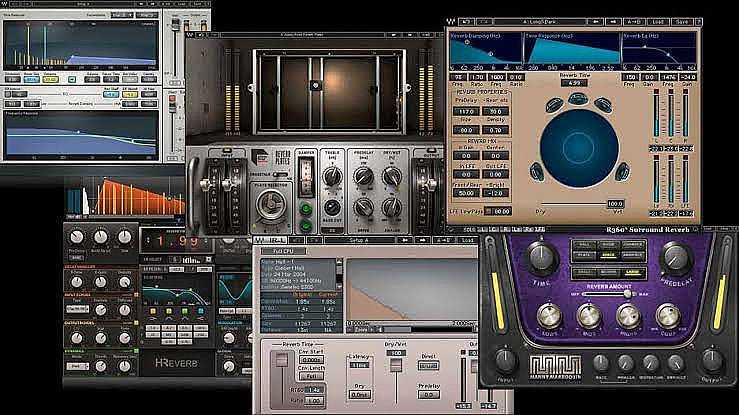Click Plate Selector dial on Reverb Plates

click(x=271, y=204)
